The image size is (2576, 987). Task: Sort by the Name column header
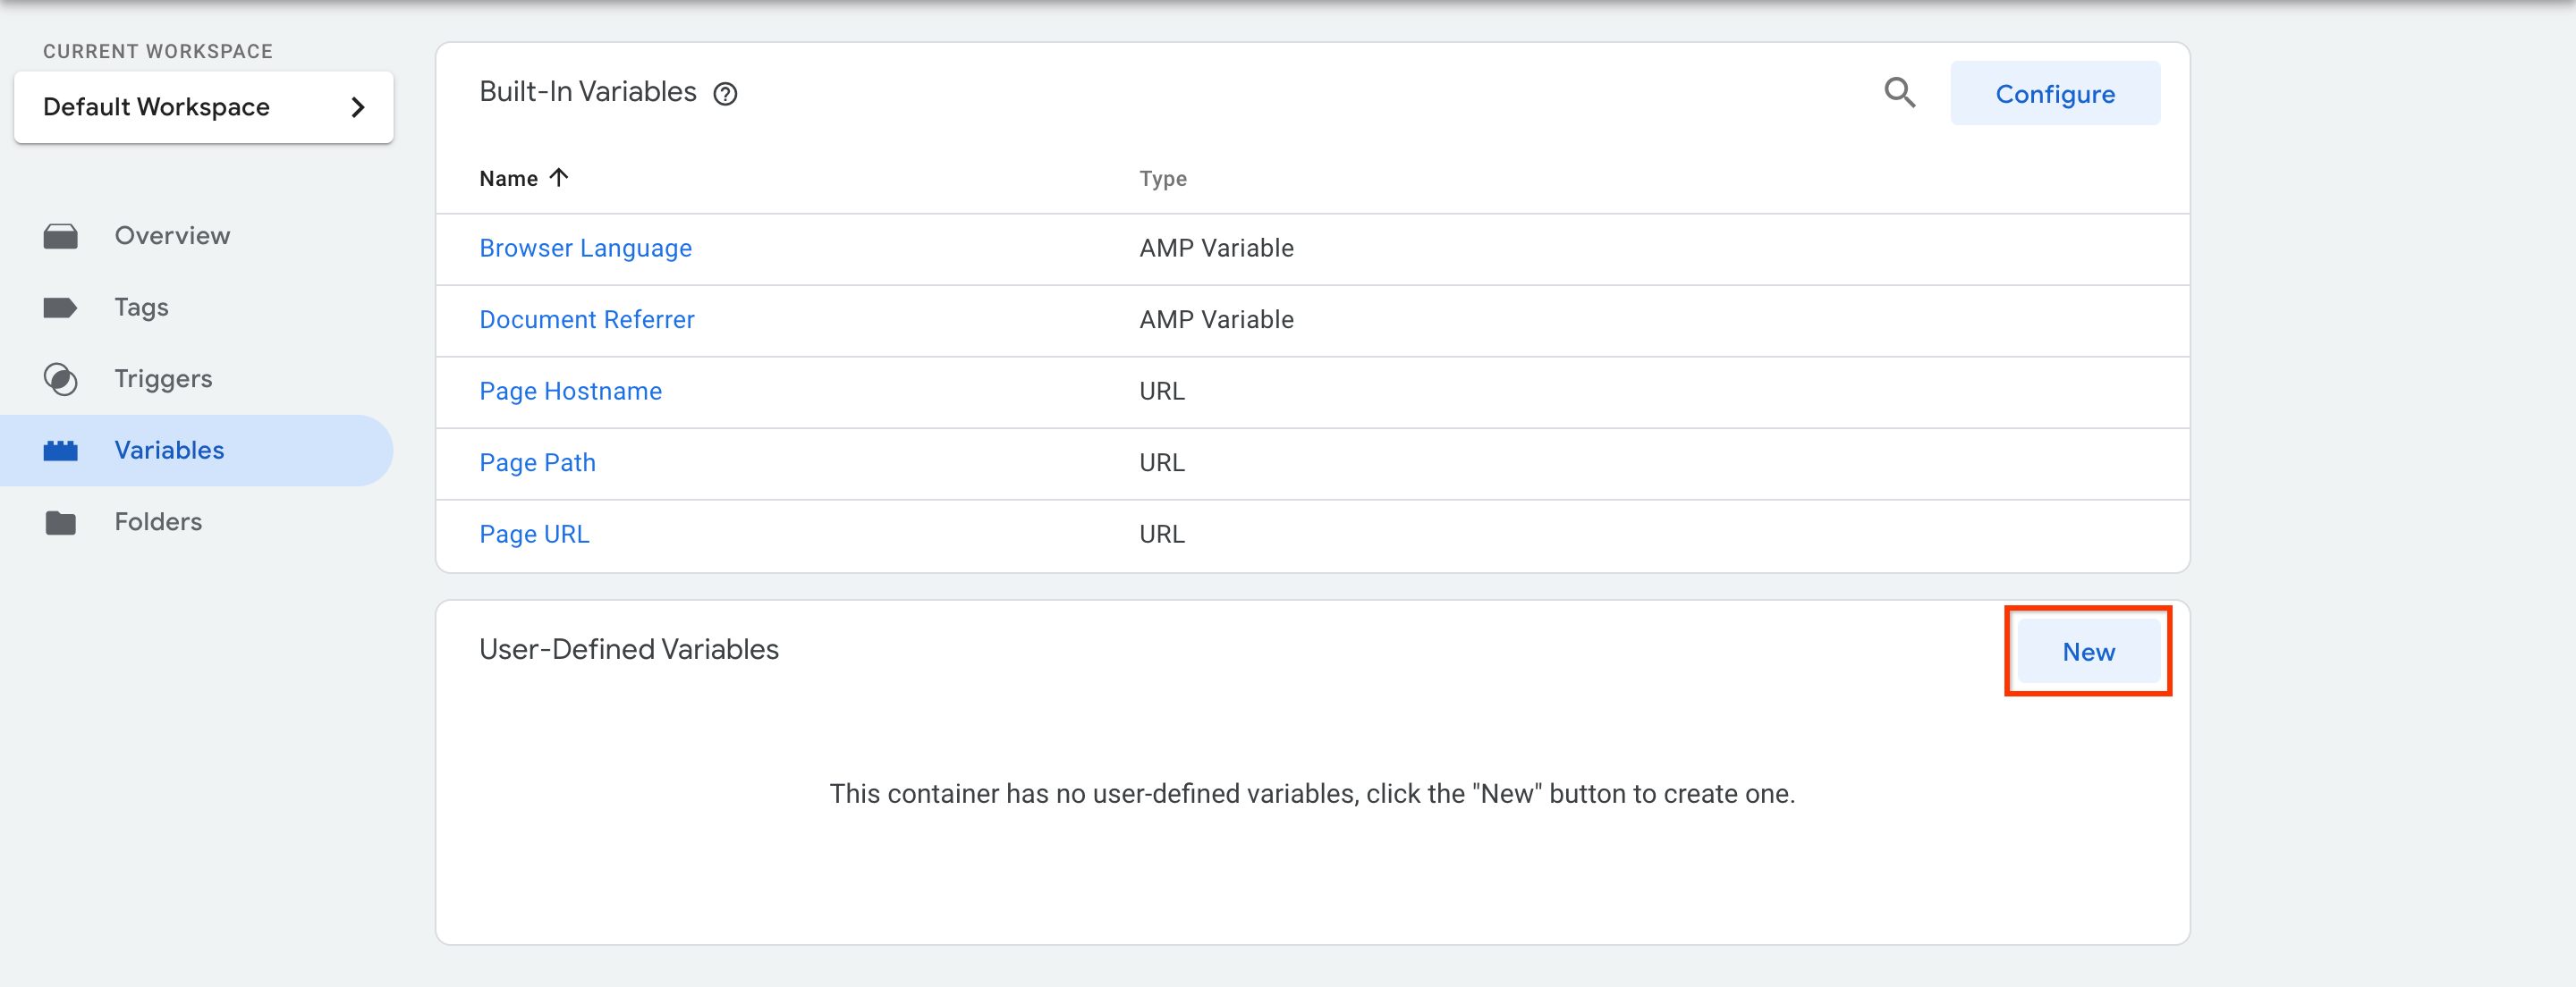coord(509,178)
